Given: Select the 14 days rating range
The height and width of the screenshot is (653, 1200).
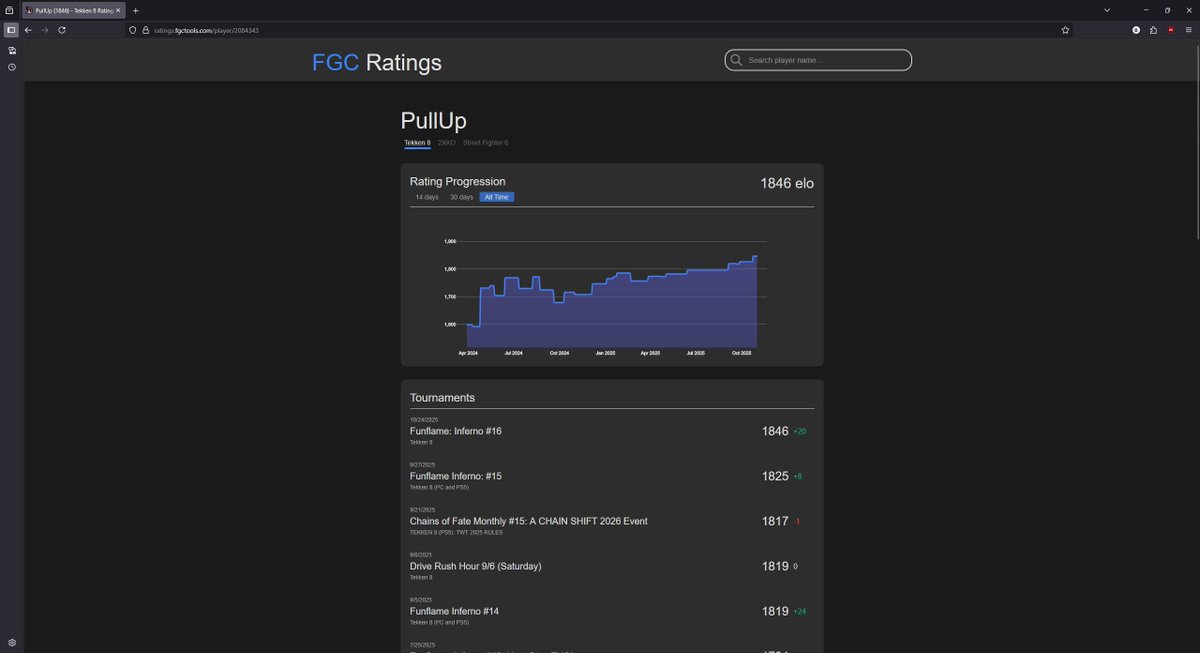Looking at the screenshot, I should 427,197.
